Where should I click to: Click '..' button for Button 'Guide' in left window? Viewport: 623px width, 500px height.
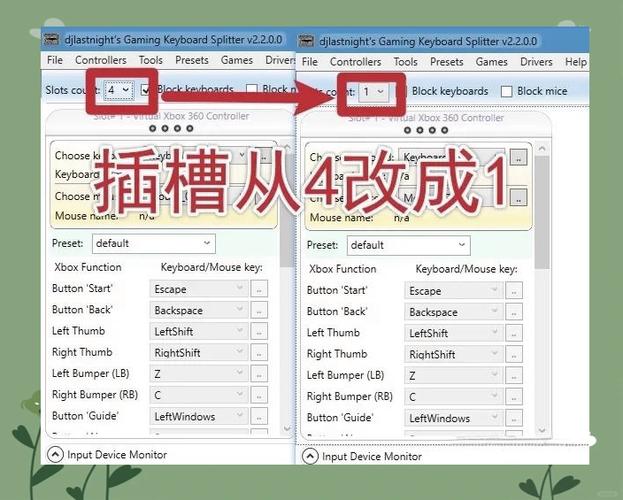click(x=259, y=417)
